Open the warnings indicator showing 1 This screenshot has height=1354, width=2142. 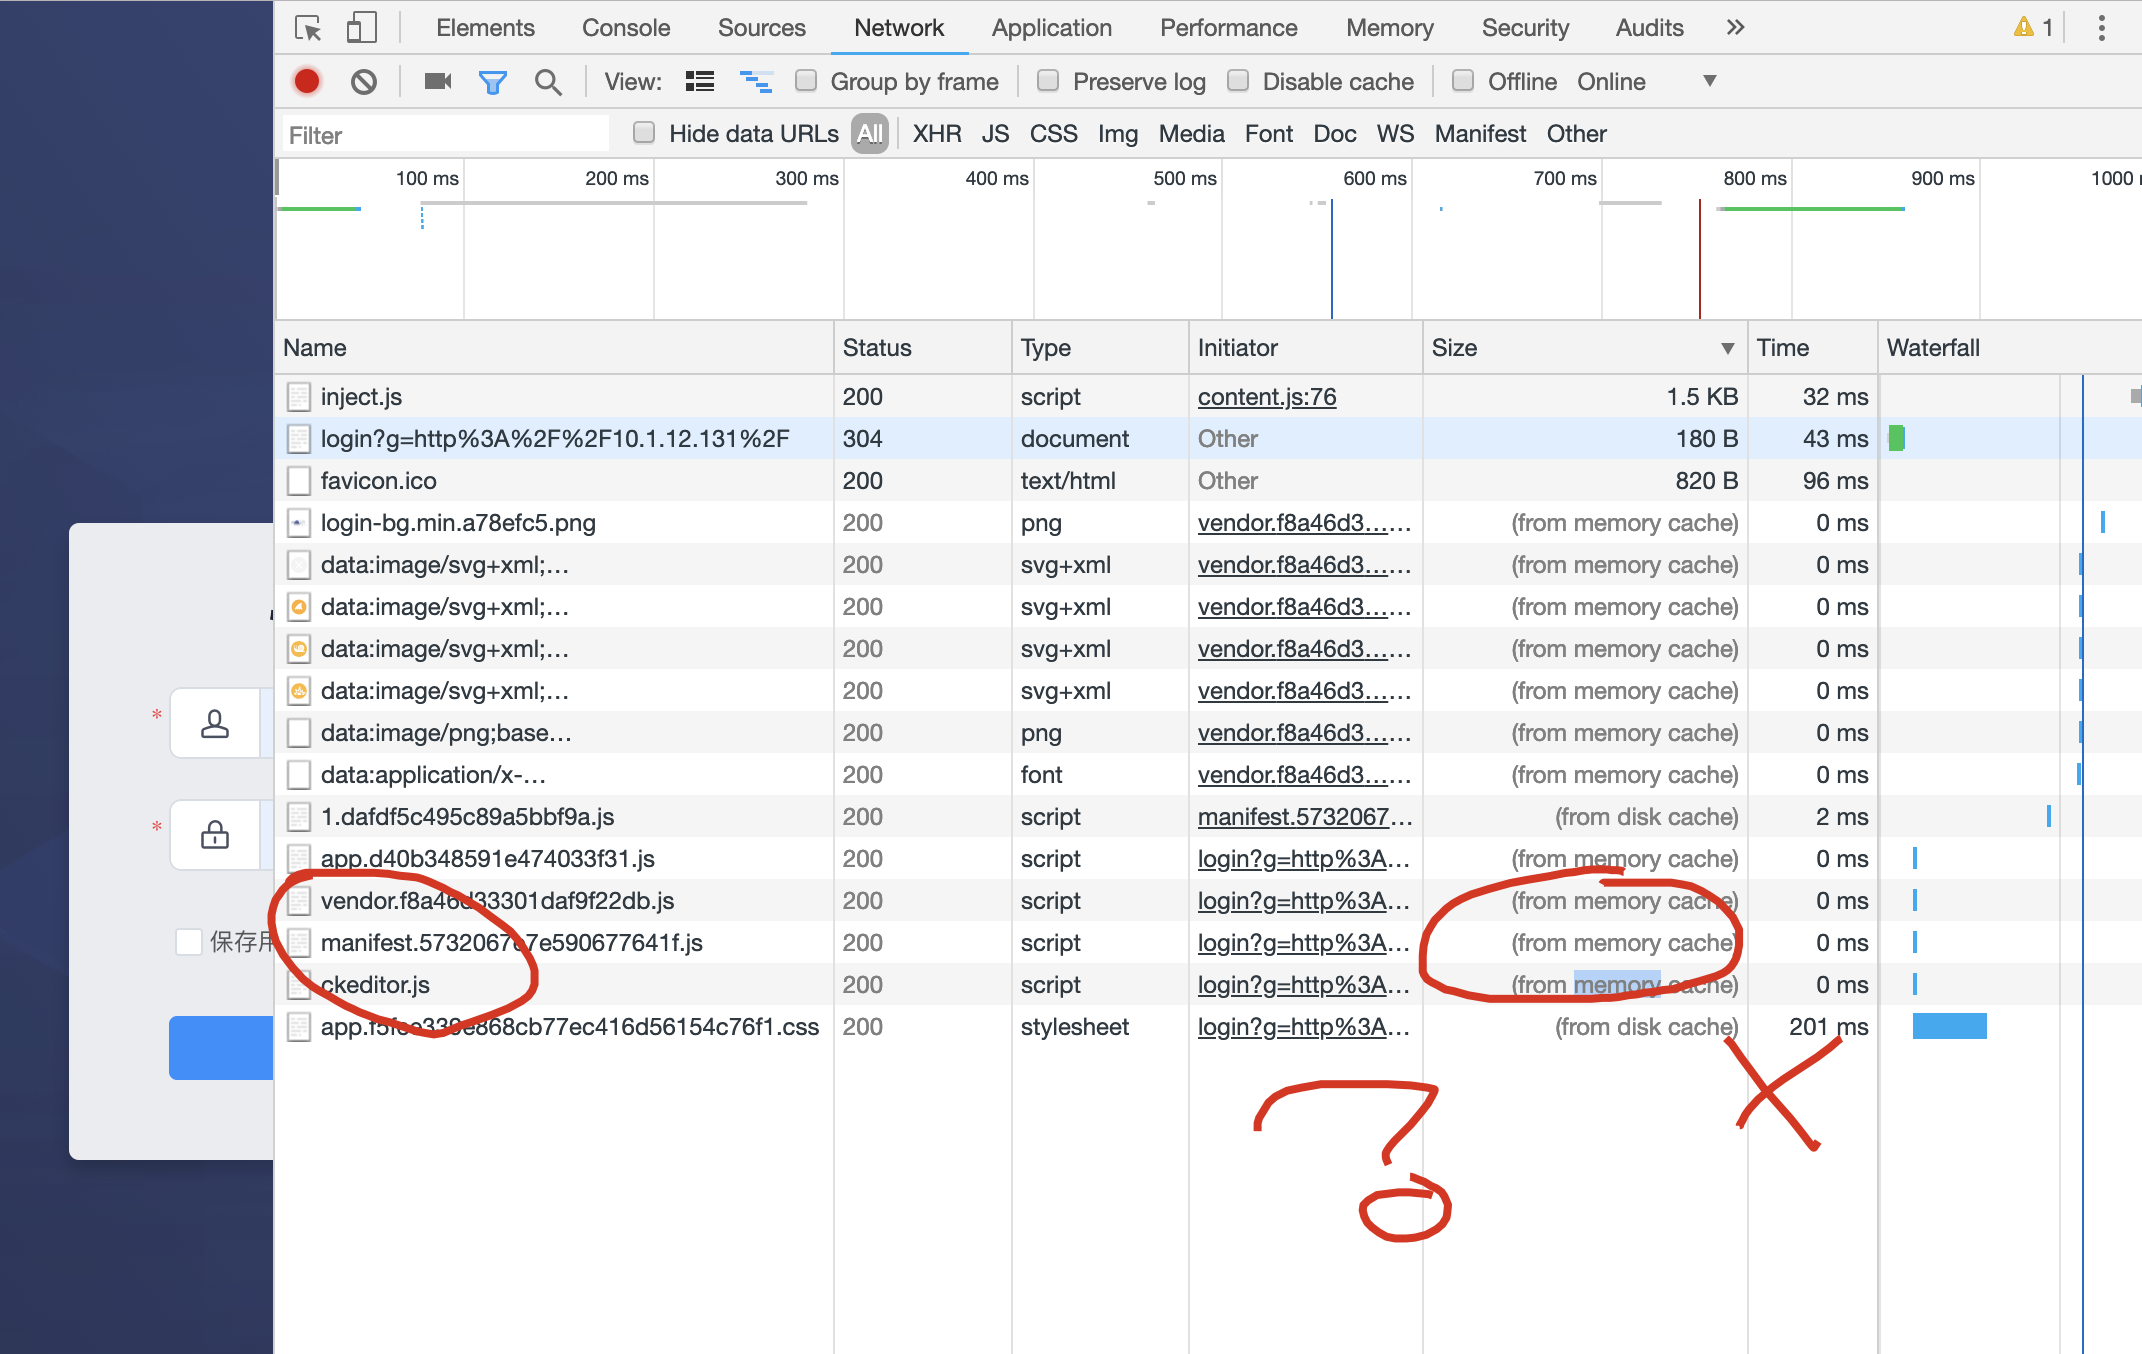pos(2034,27)
